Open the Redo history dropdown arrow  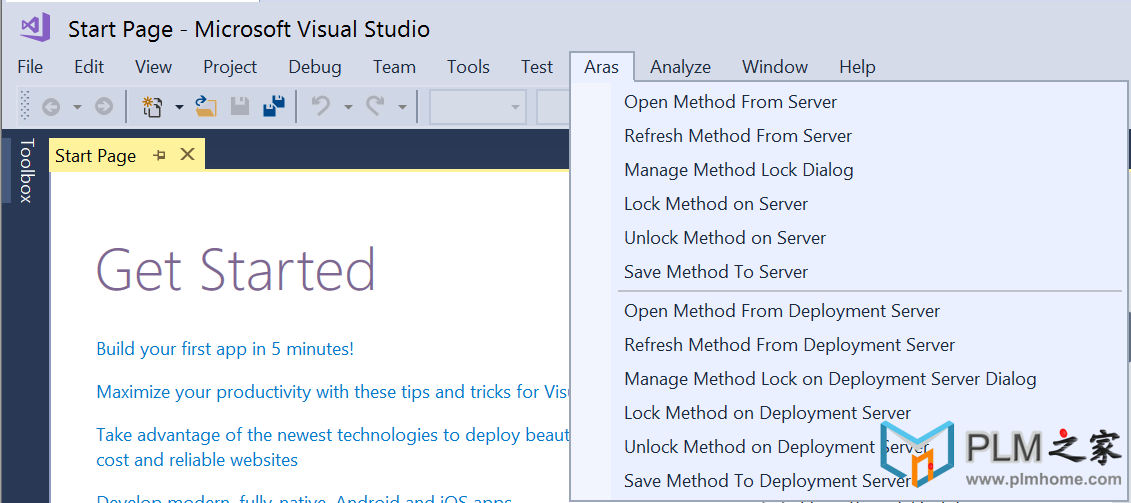(x=402, y=108)
